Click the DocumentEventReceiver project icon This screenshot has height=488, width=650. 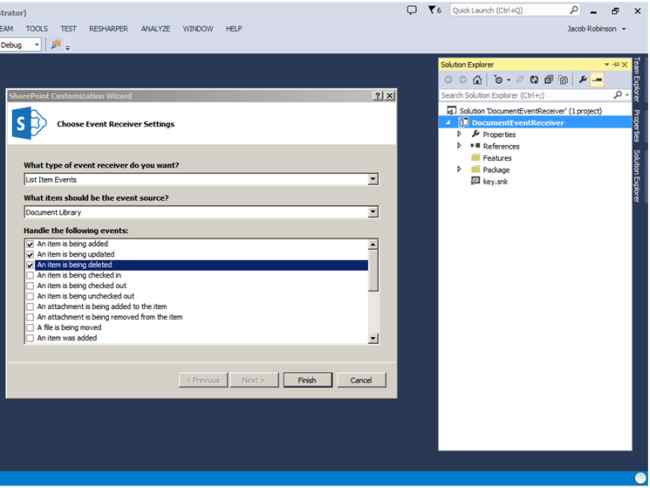[x=464, y=122]
